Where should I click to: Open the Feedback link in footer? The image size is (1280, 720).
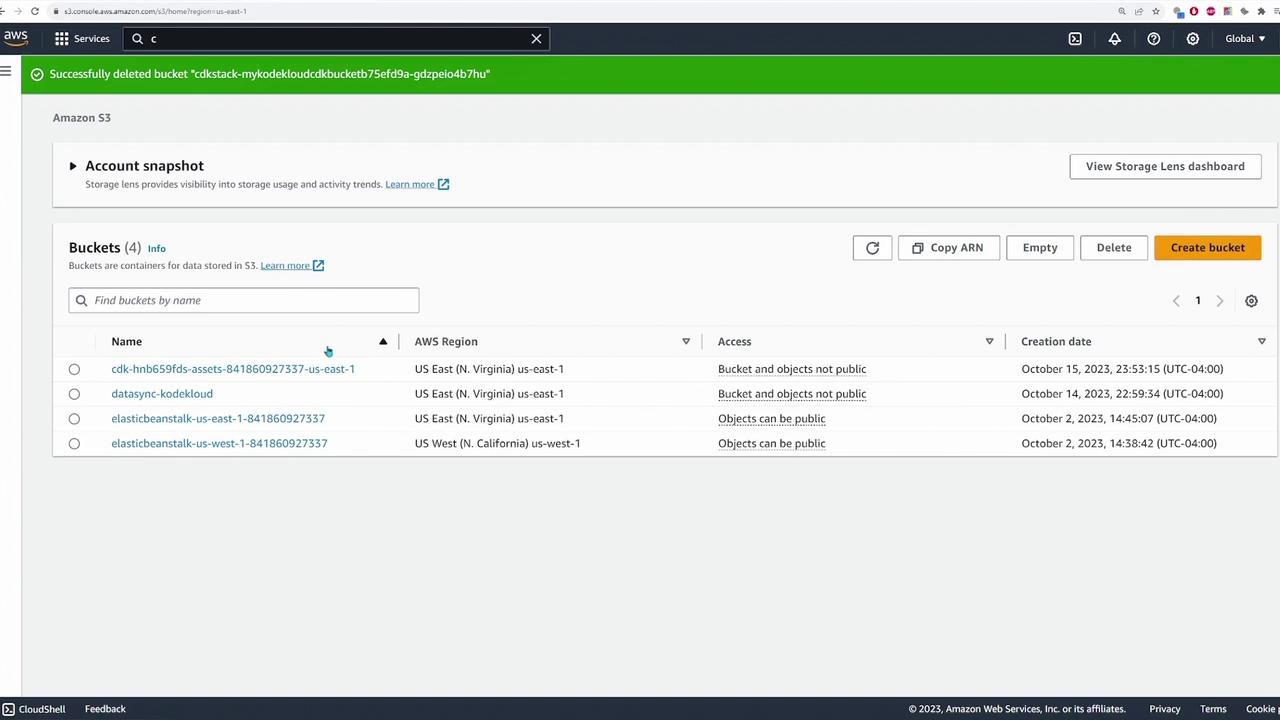(105, 709)
